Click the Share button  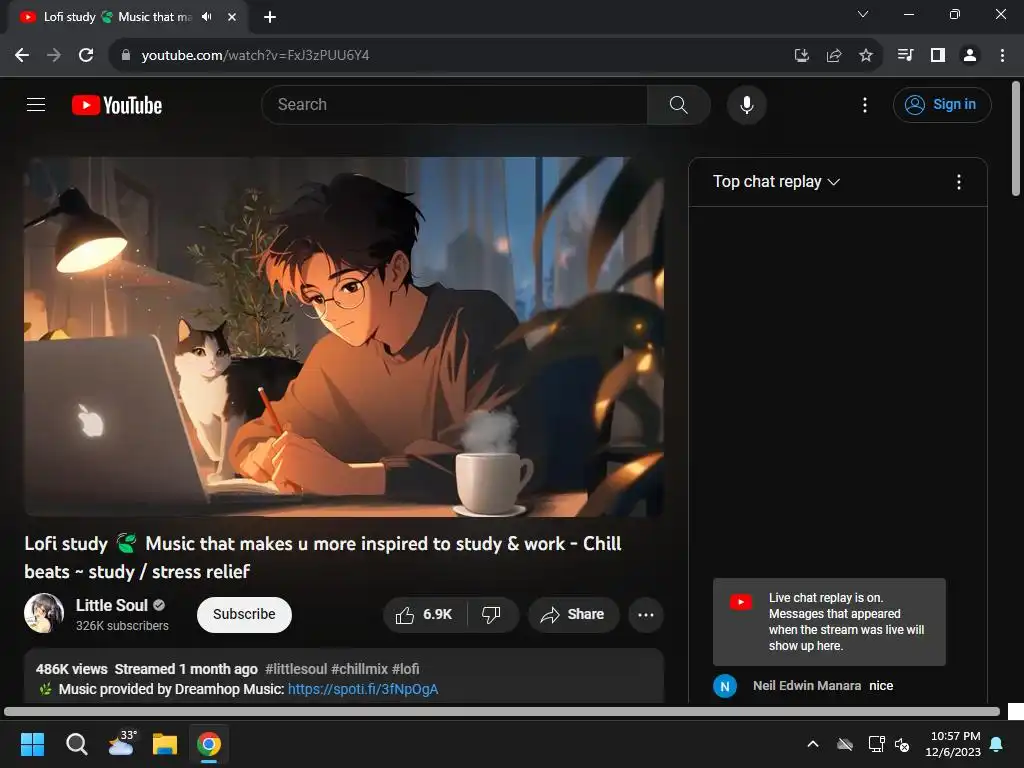click(x=573, y=615)
